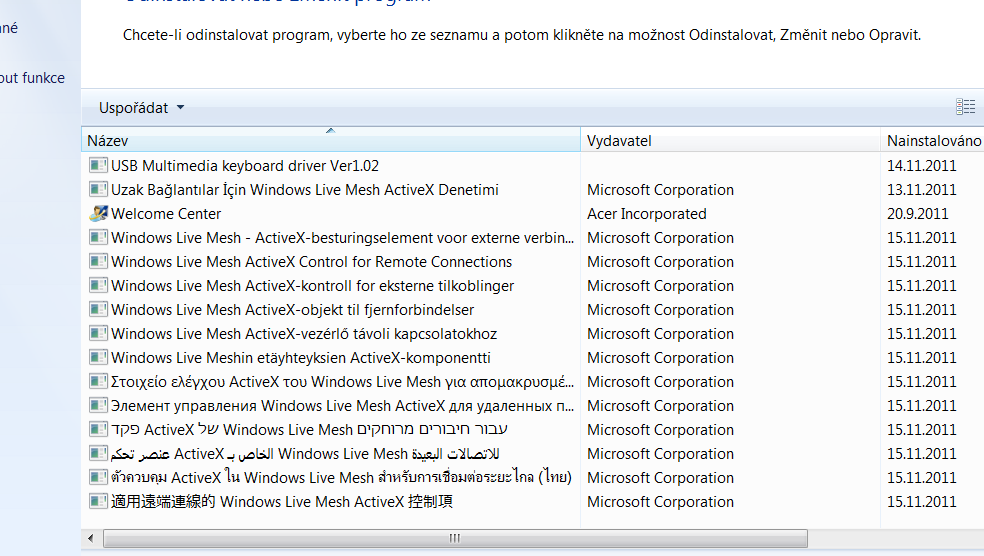
Task: Click the horizontal scrollbar left arrow
Action: tap(91, 538)
